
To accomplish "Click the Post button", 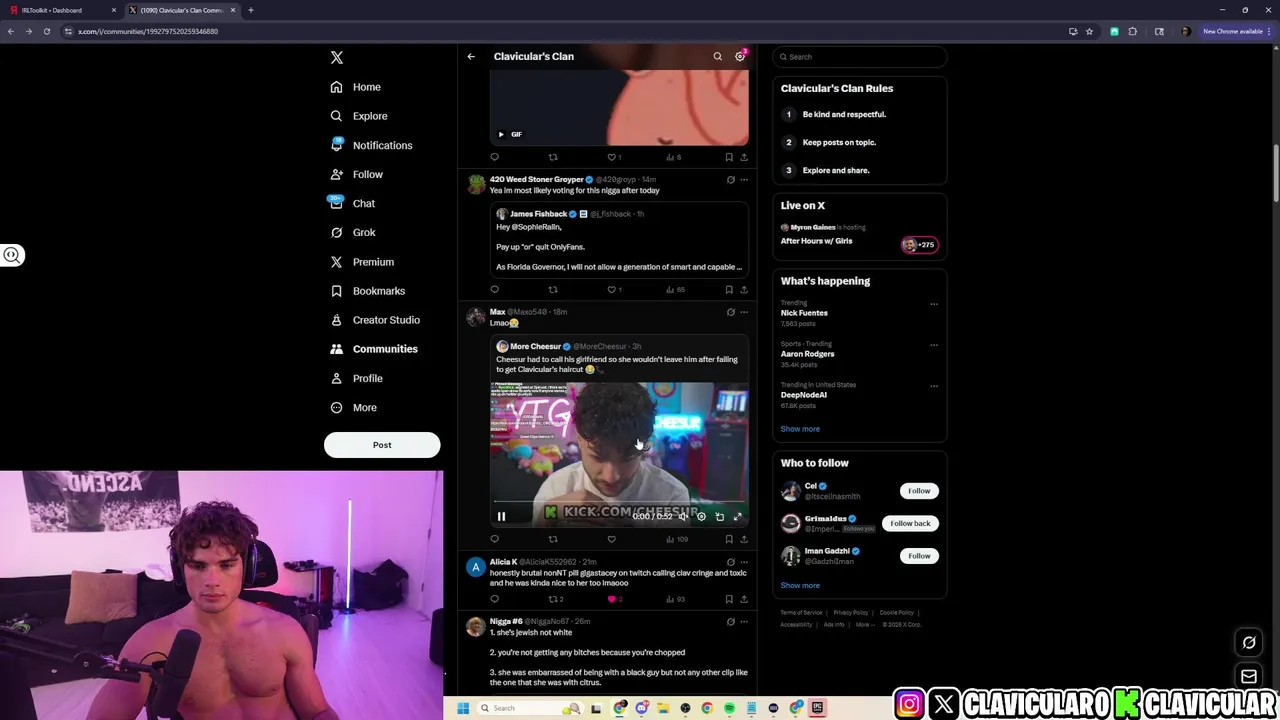I will coord(382,445).
